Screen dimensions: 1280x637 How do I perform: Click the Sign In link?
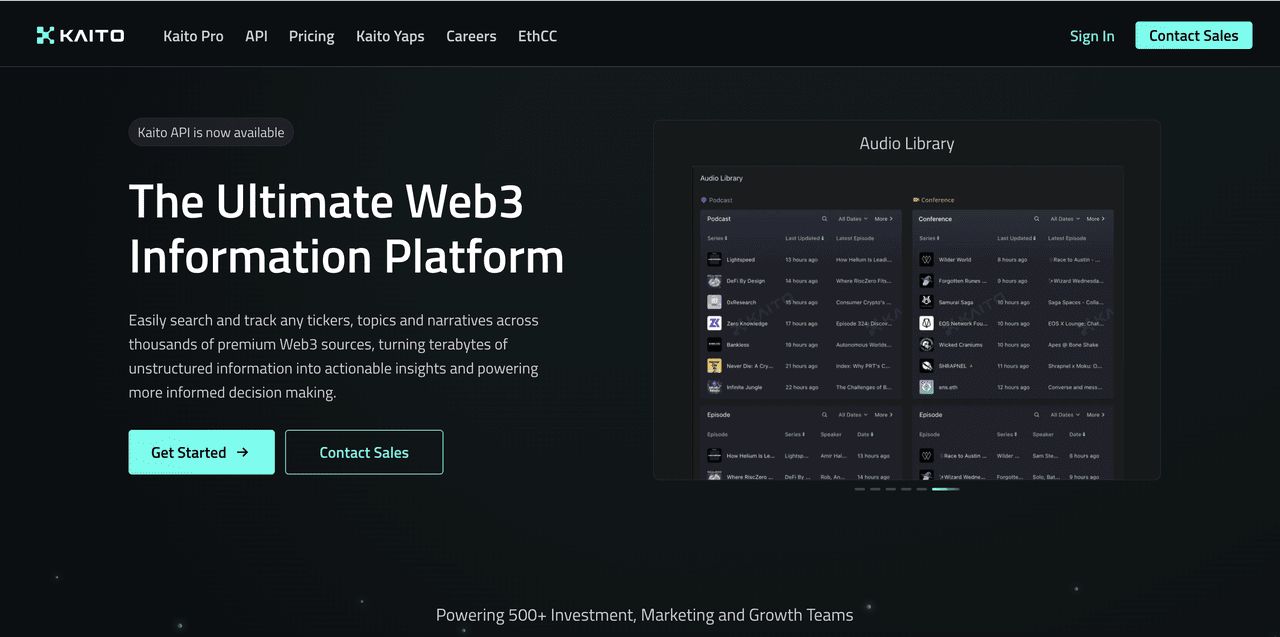[x=1091, y=36]
